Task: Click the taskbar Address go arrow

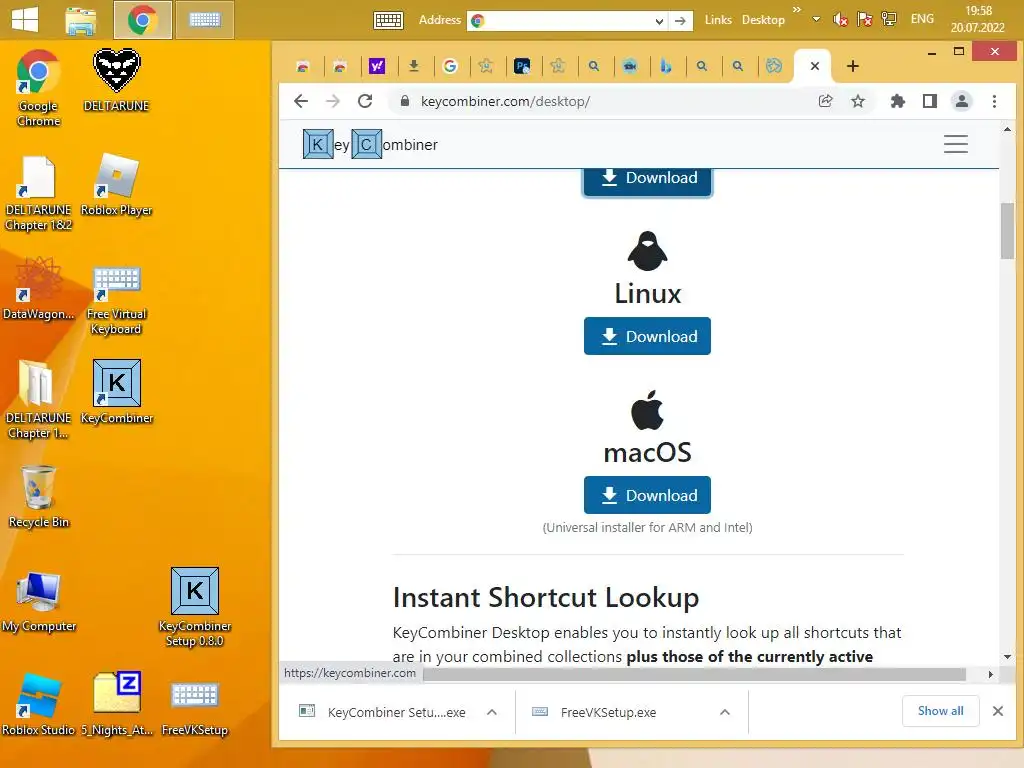Action: [x=680, y=21]
